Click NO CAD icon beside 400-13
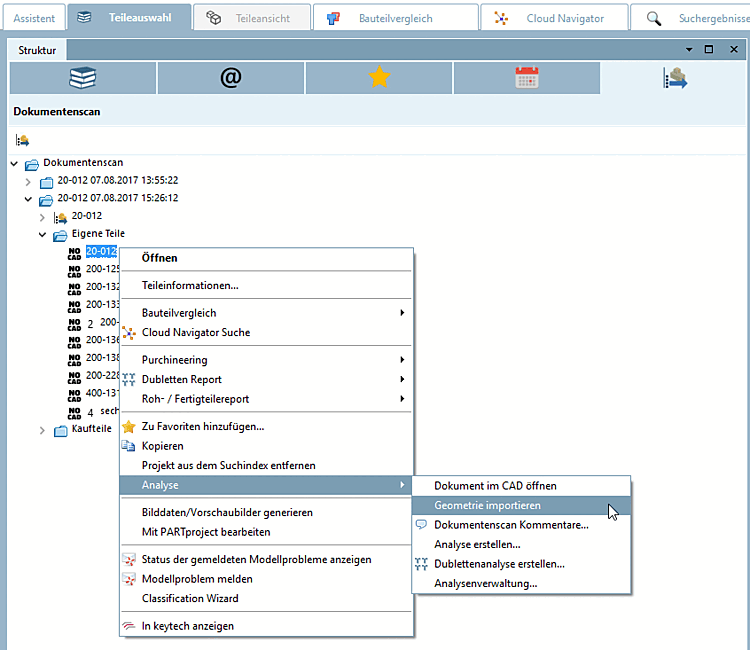This screenshot has height=650, width=750. tap(74, 396)
